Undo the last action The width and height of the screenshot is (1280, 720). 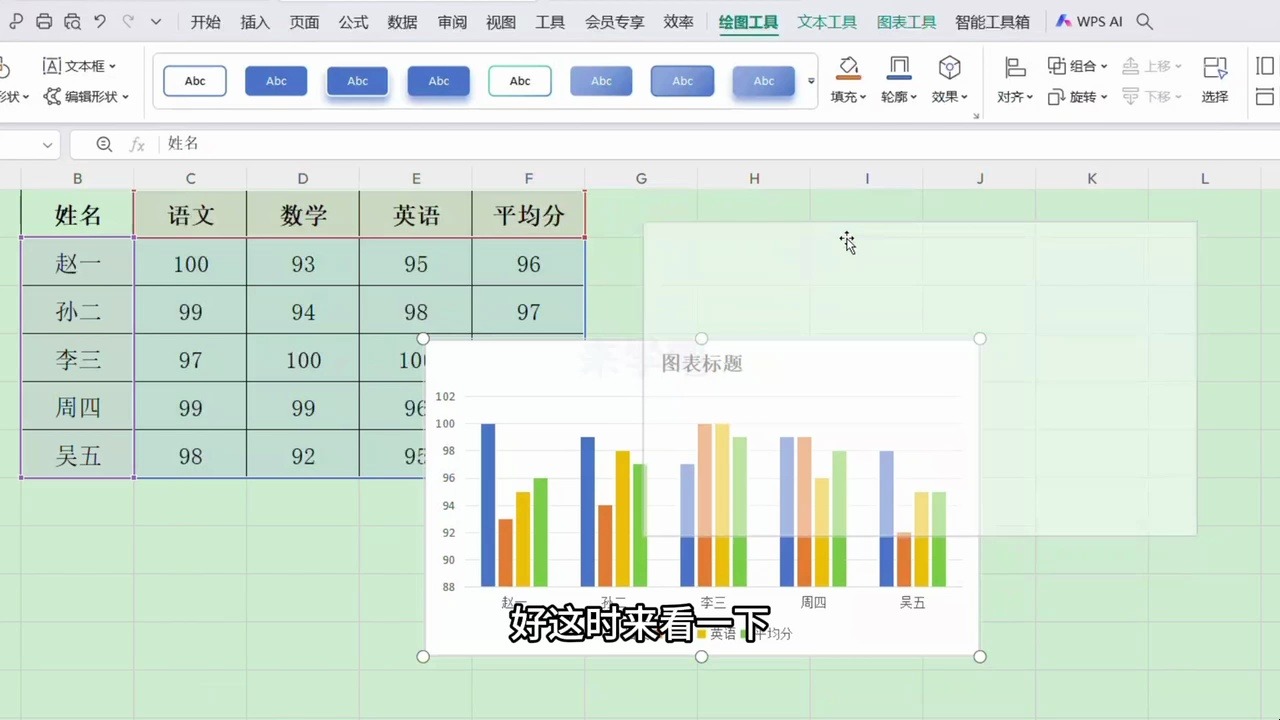pyautogui.click(x=99, y=21)
